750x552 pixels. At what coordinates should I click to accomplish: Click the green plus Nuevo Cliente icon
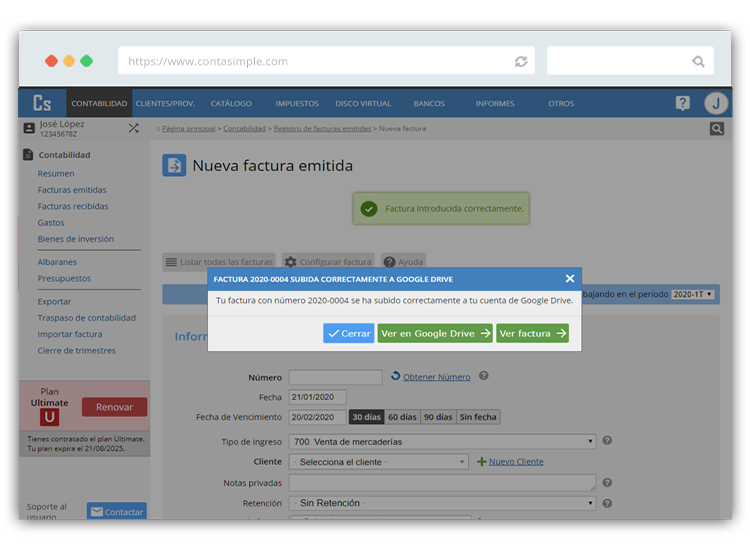(x=482, y=462)
